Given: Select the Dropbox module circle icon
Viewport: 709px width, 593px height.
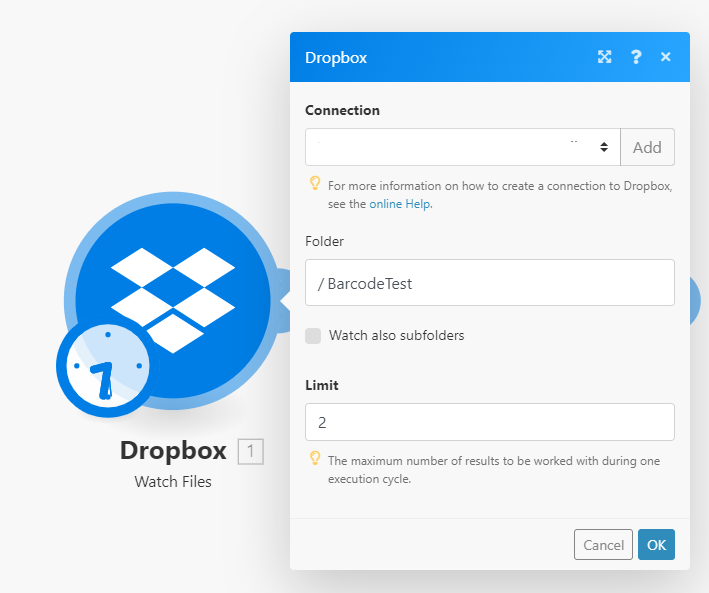Looking at the screenshot, I should [x=173, y=300].
